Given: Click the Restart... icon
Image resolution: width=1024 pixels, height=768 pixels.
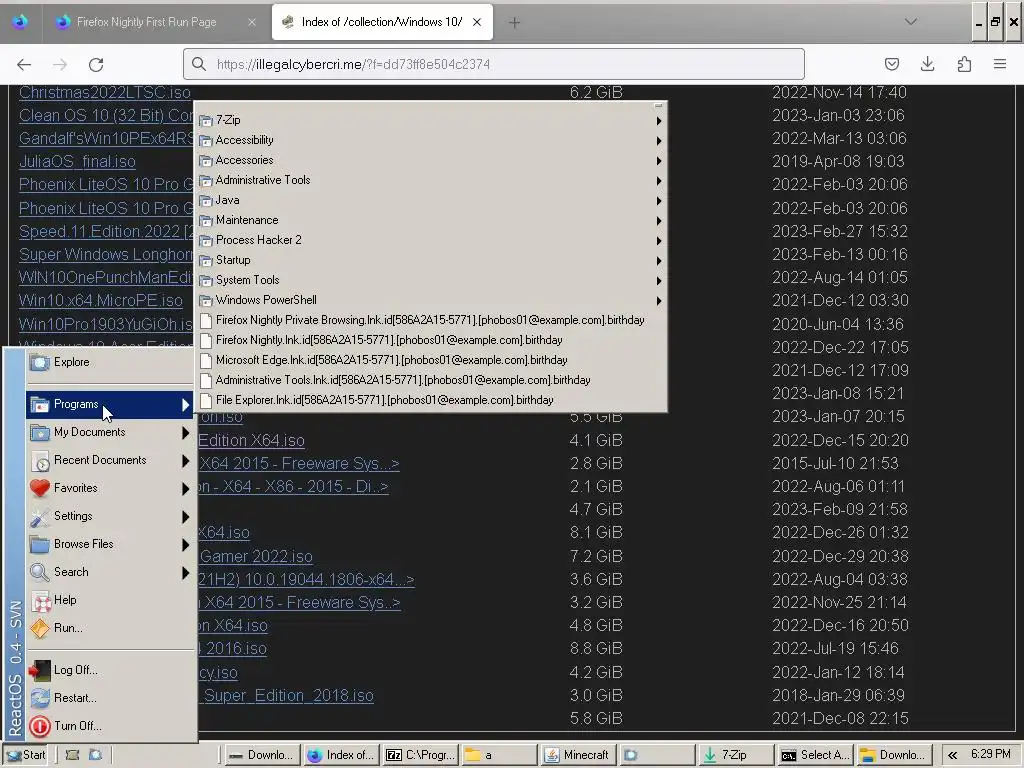Looking at the screenshot, I should 40,698.
